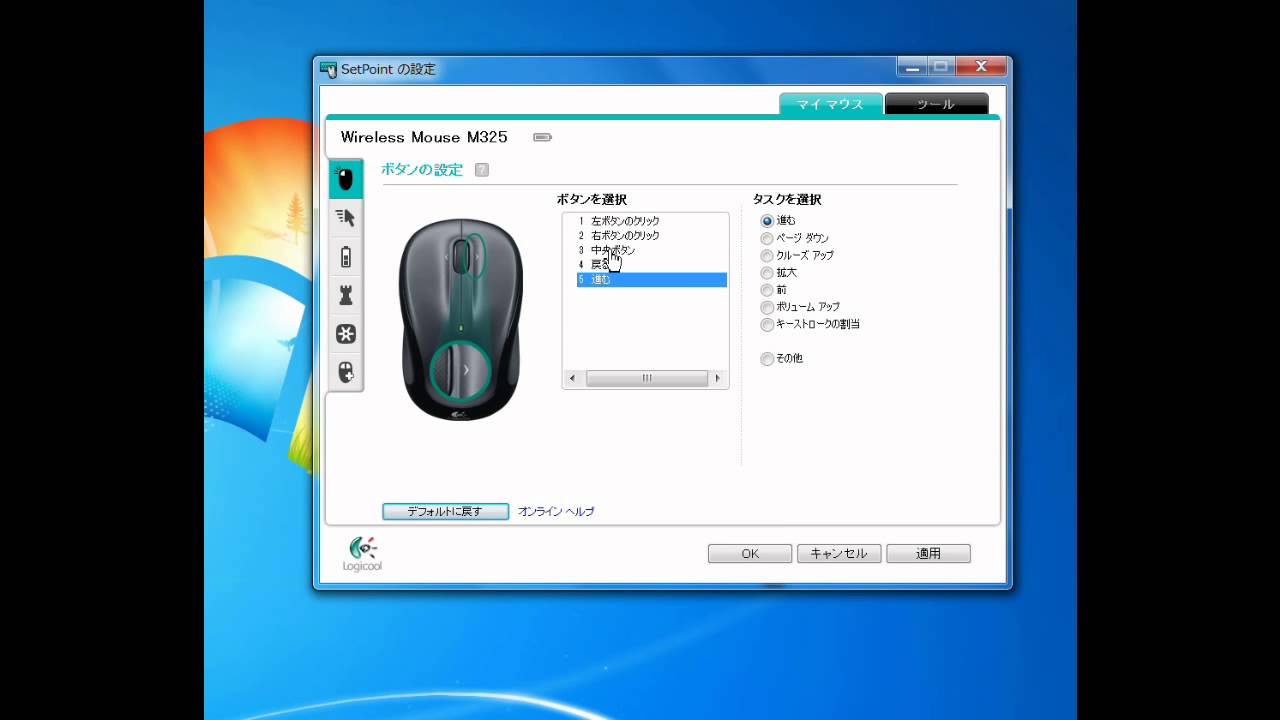This screenshot has width=1280, height=720.
Task: Confirm with the OK button
Action: (x=750, y=553)
